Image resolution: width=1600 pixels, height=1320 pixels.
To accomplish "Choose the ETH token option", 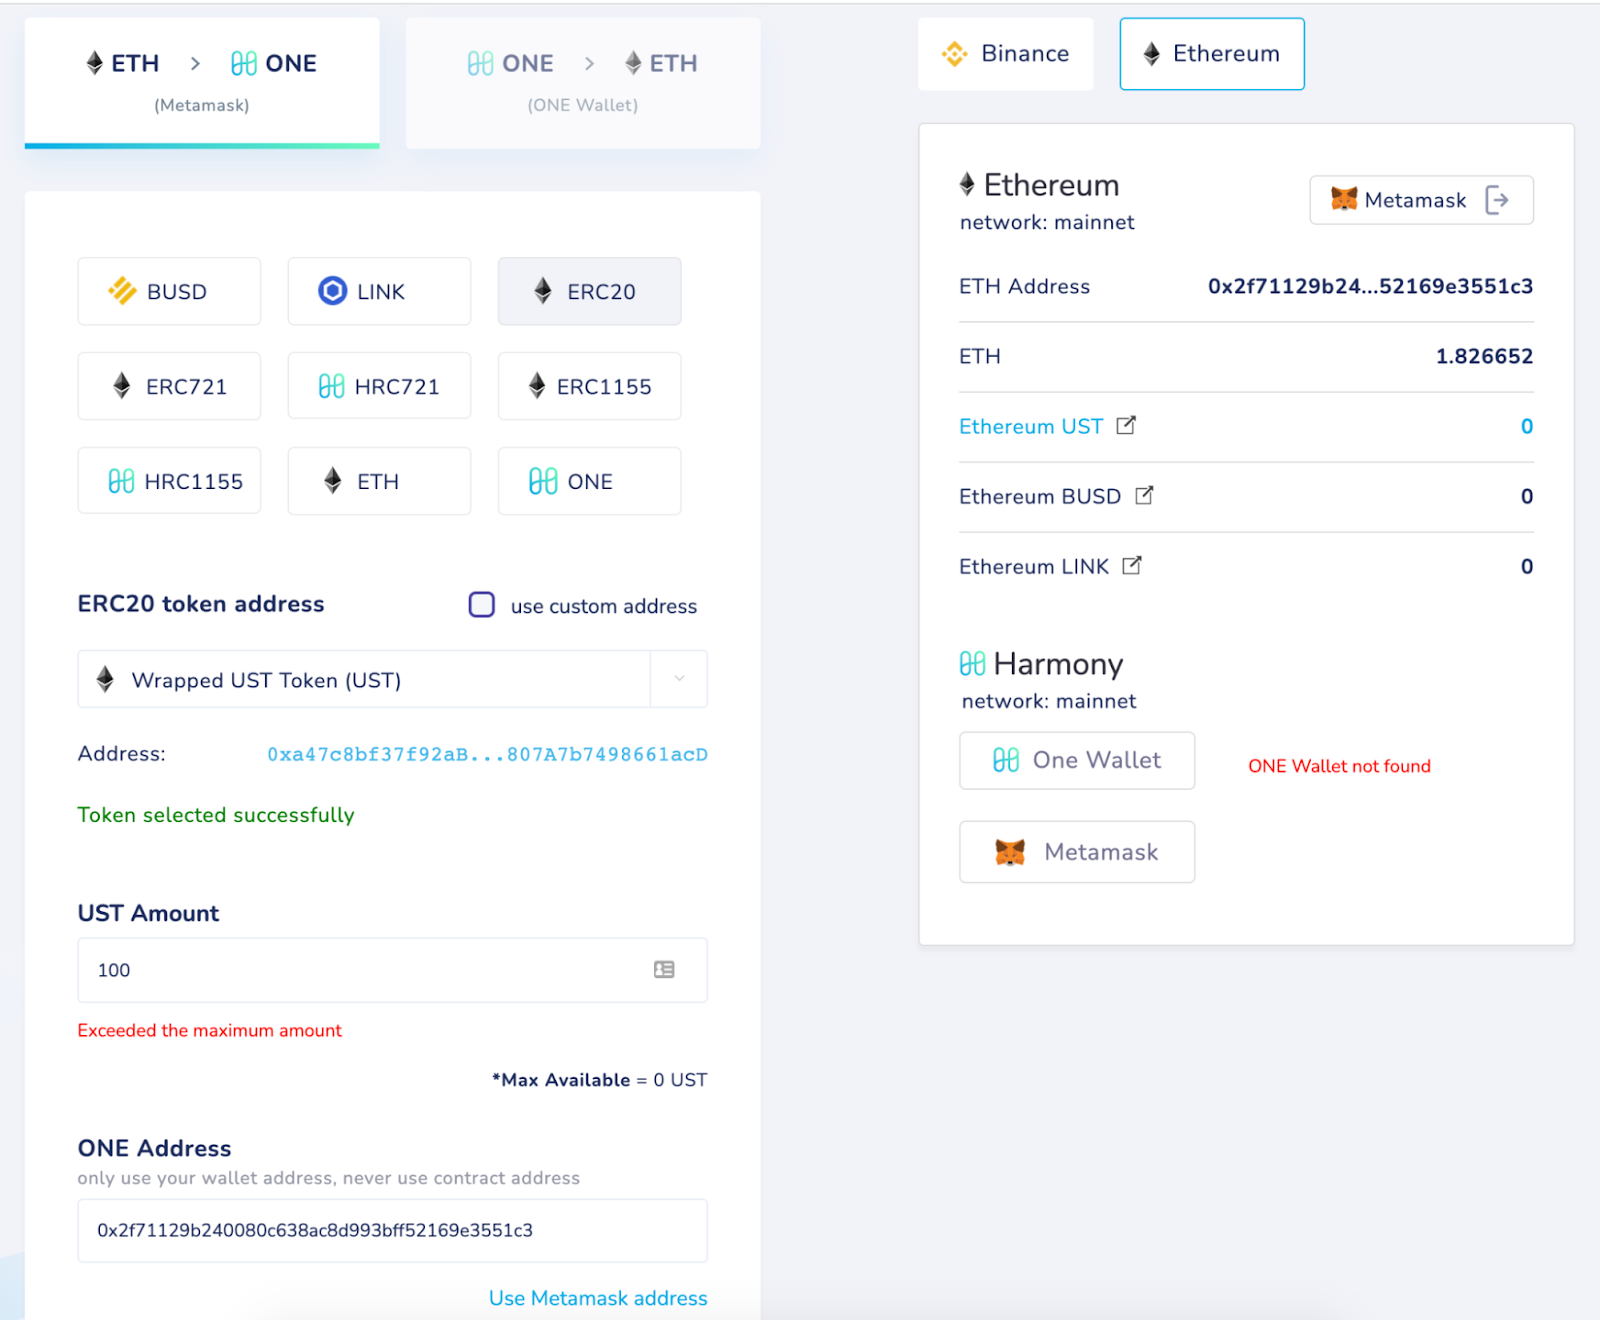I will coord(379,481).
